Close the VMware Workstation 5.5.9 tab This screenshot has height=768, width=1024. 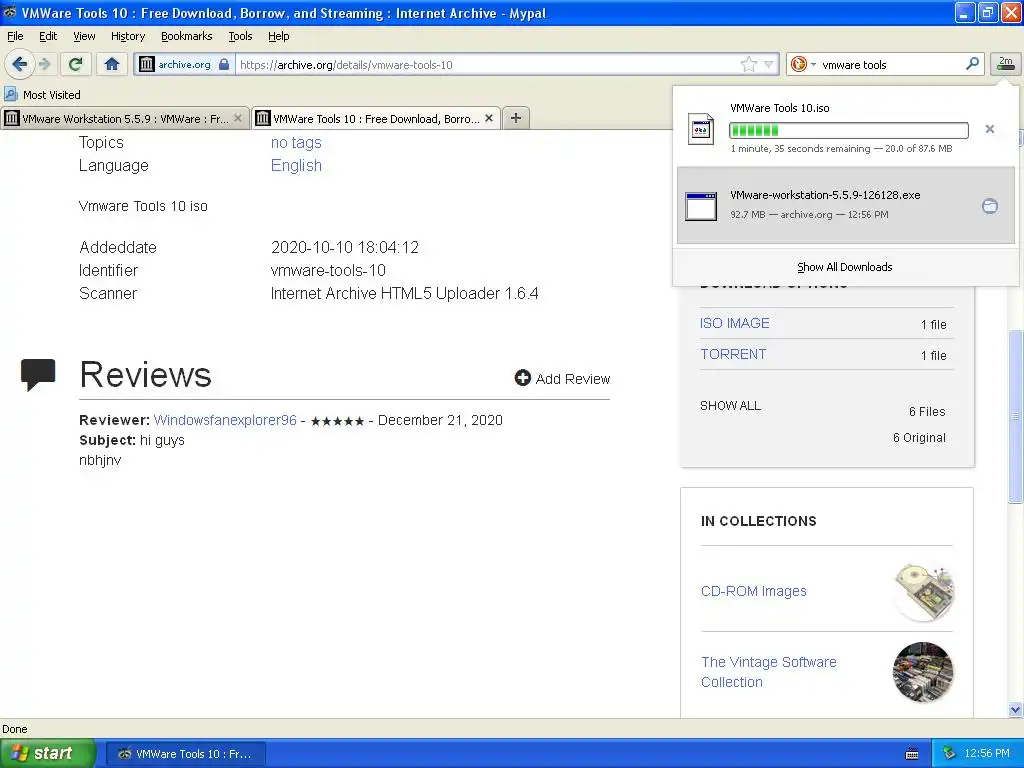(x=238, y=118)
